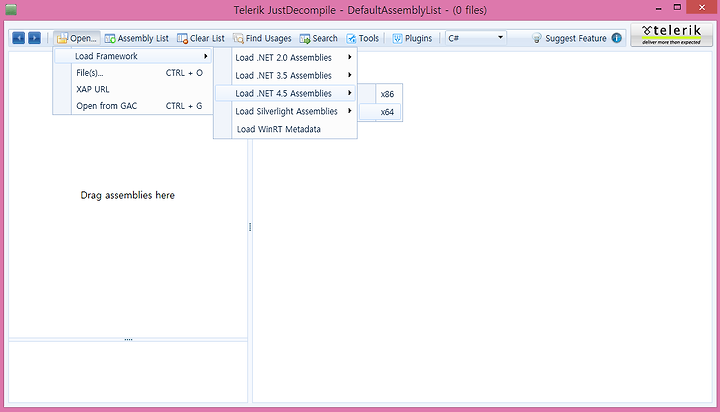Click the Plugins button label
720x412 pixels.
point(418,39)
